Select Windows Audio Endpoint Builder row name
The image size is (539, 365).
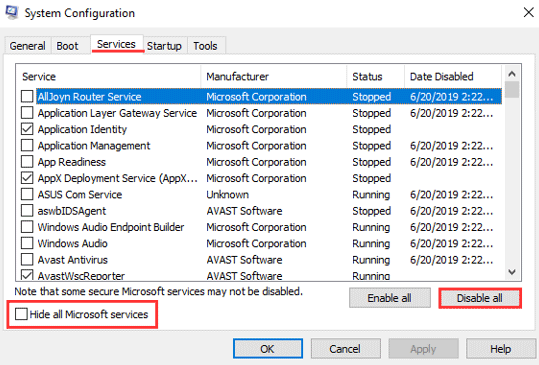click(x=111, y=227)
